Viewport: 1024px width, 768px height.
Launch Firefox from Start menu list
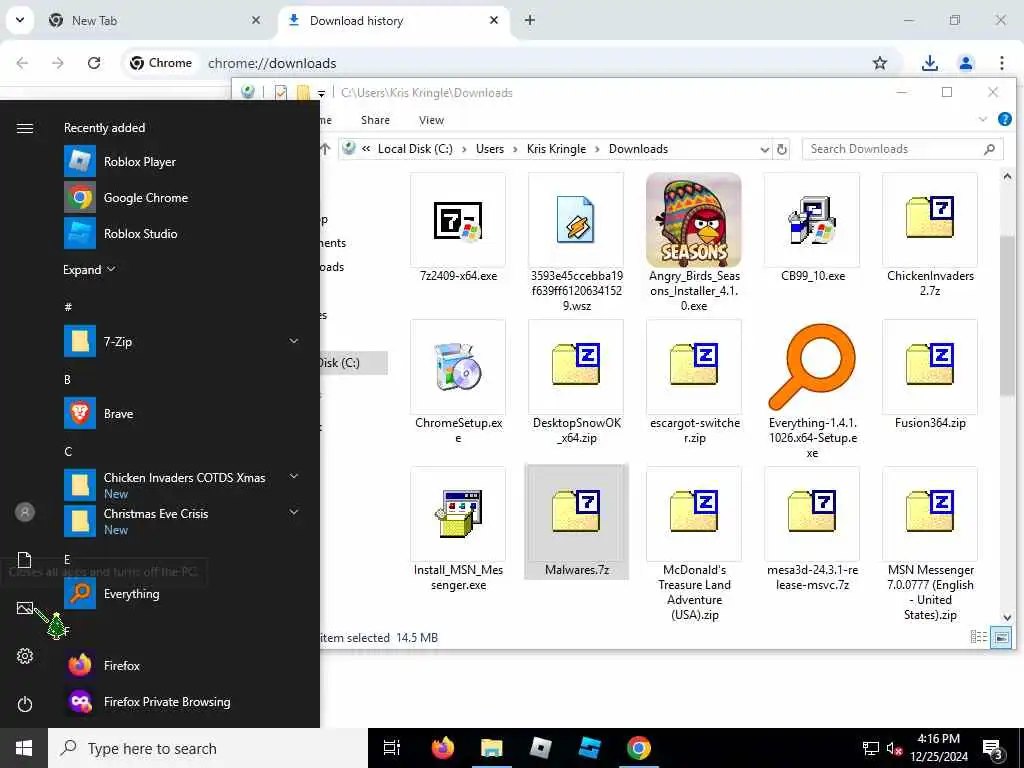click(x=182, y=665)
